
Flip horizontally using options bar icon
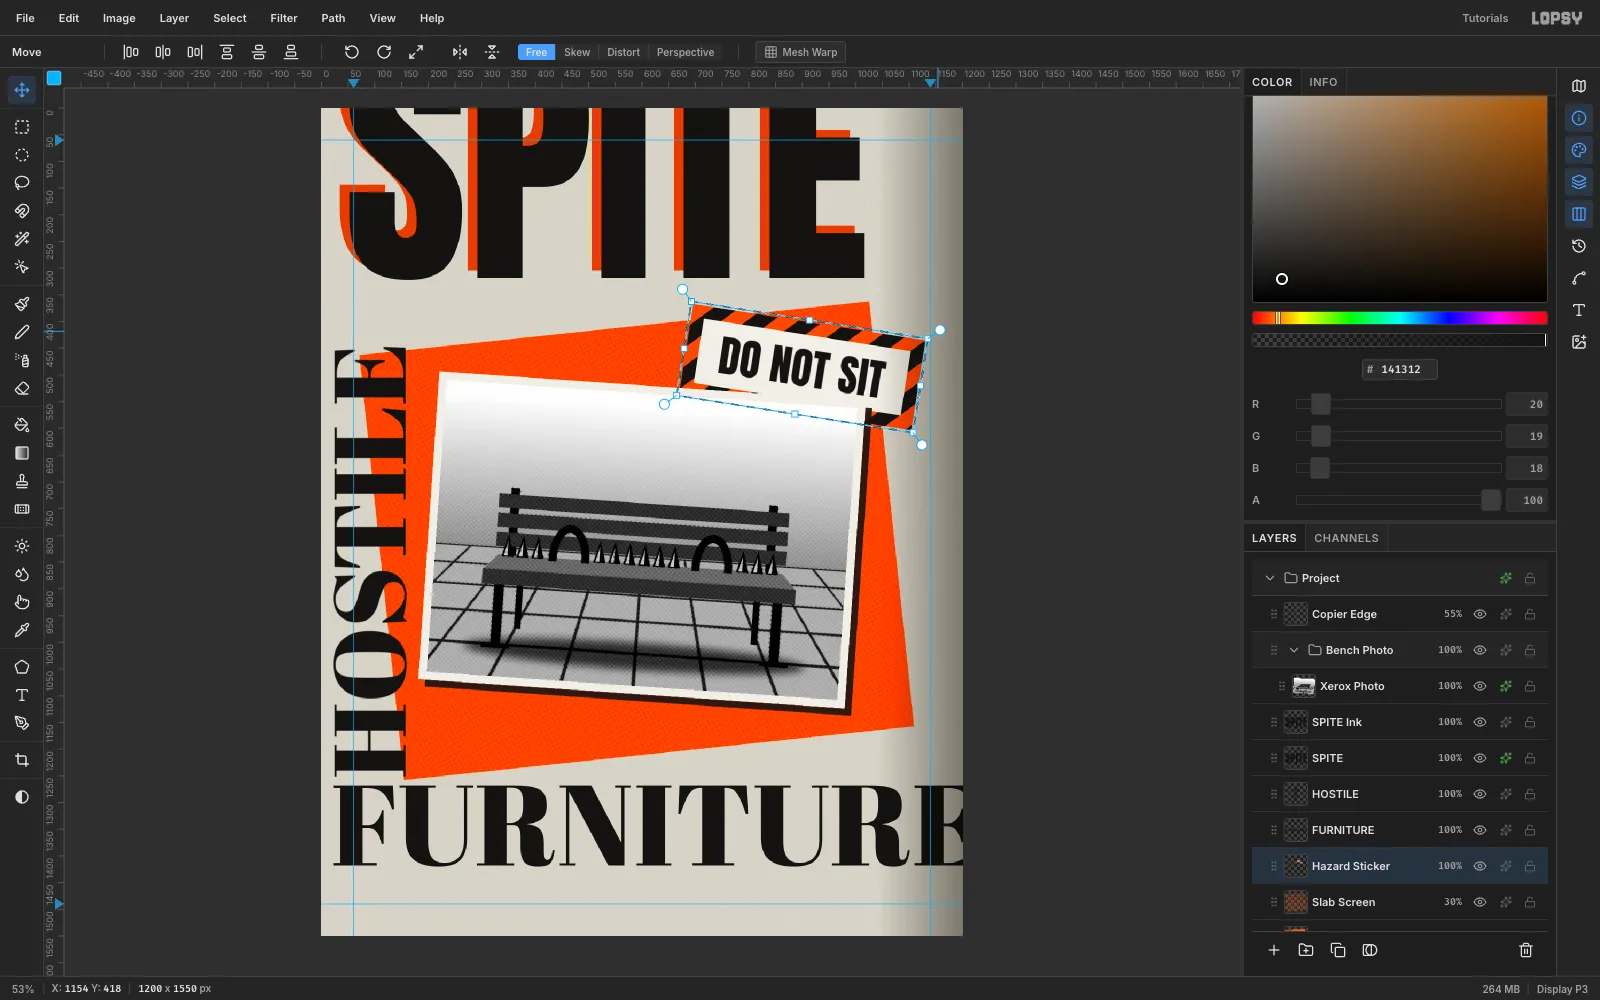coord(460,52)
